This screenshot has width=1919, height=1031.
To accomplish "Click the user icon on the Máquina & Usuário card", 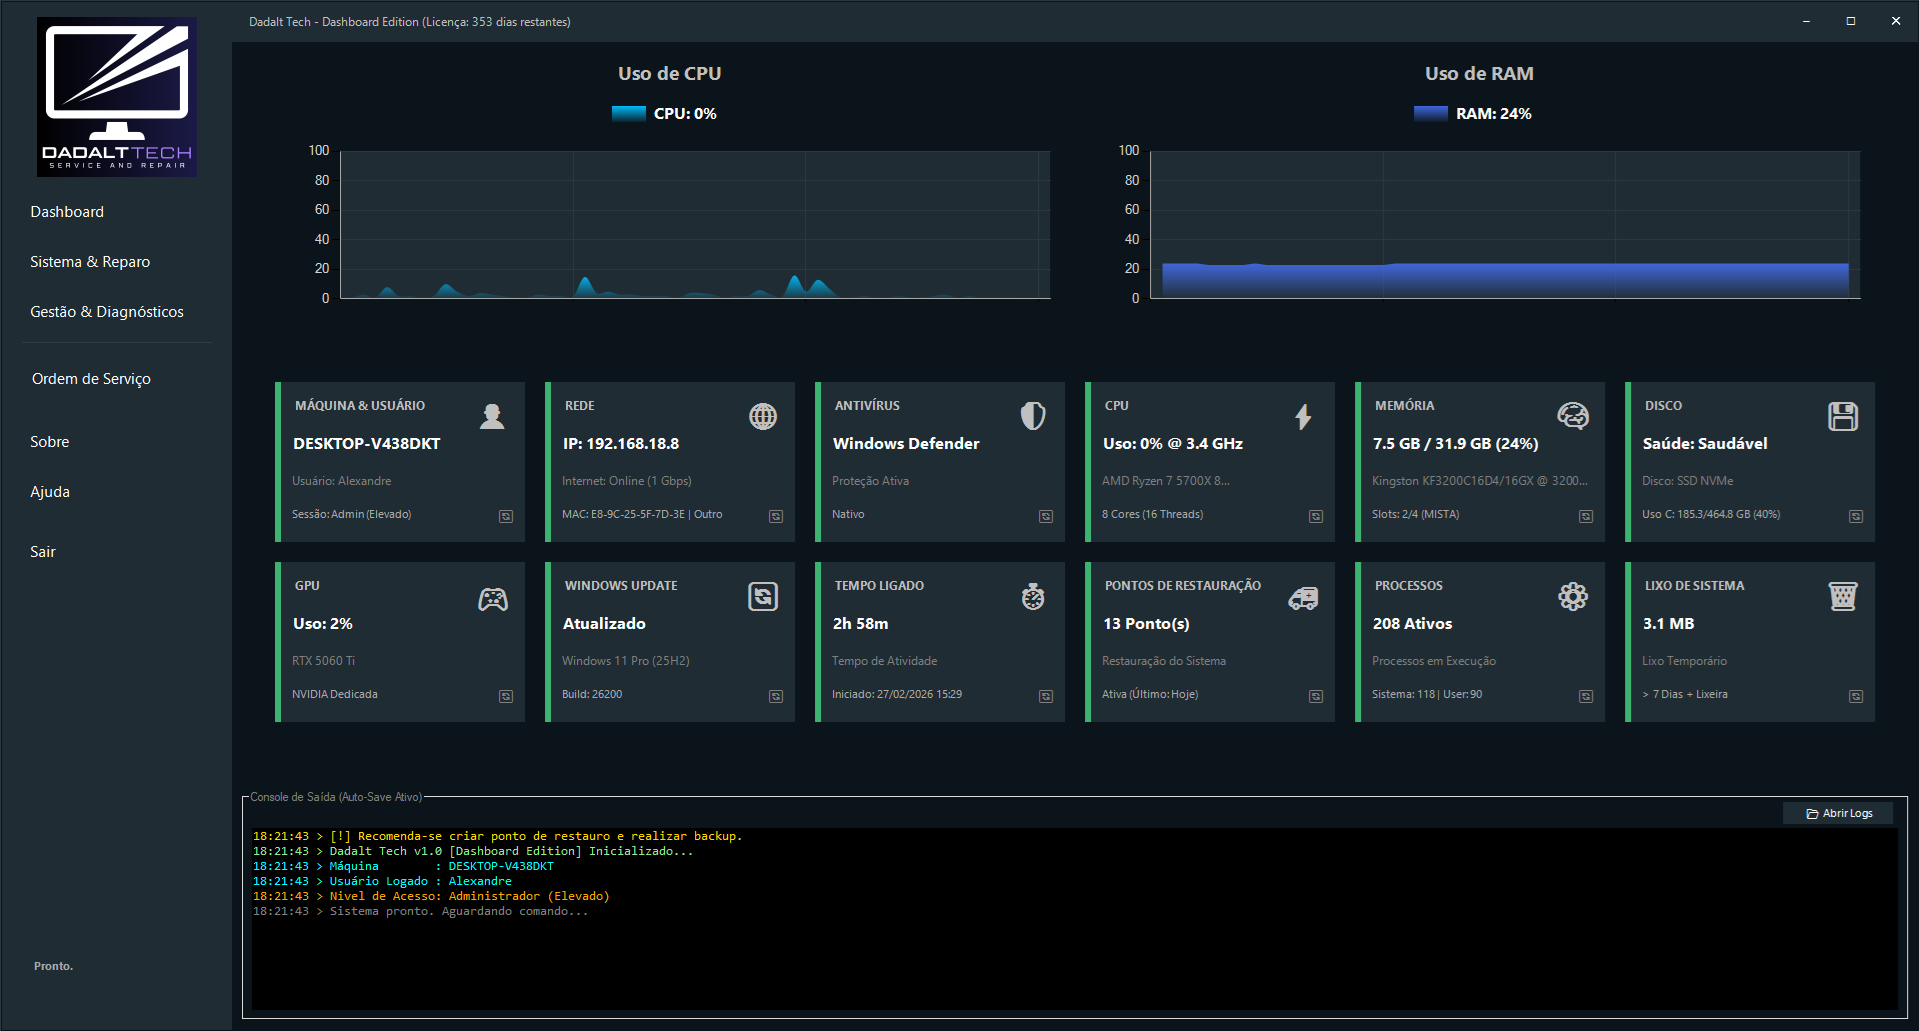I will (492, 416).
